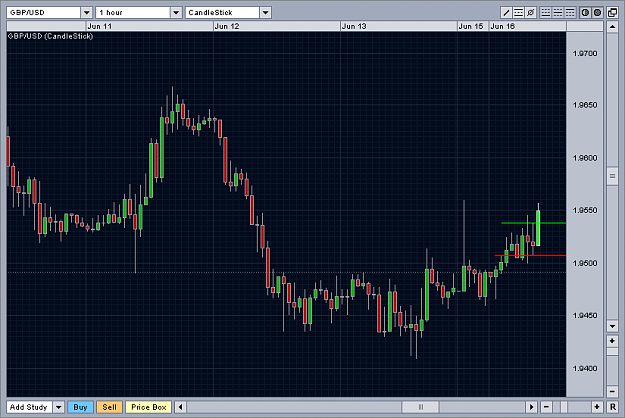
Task: Click the GBP/USD symbol field
Action: (43, 13)
